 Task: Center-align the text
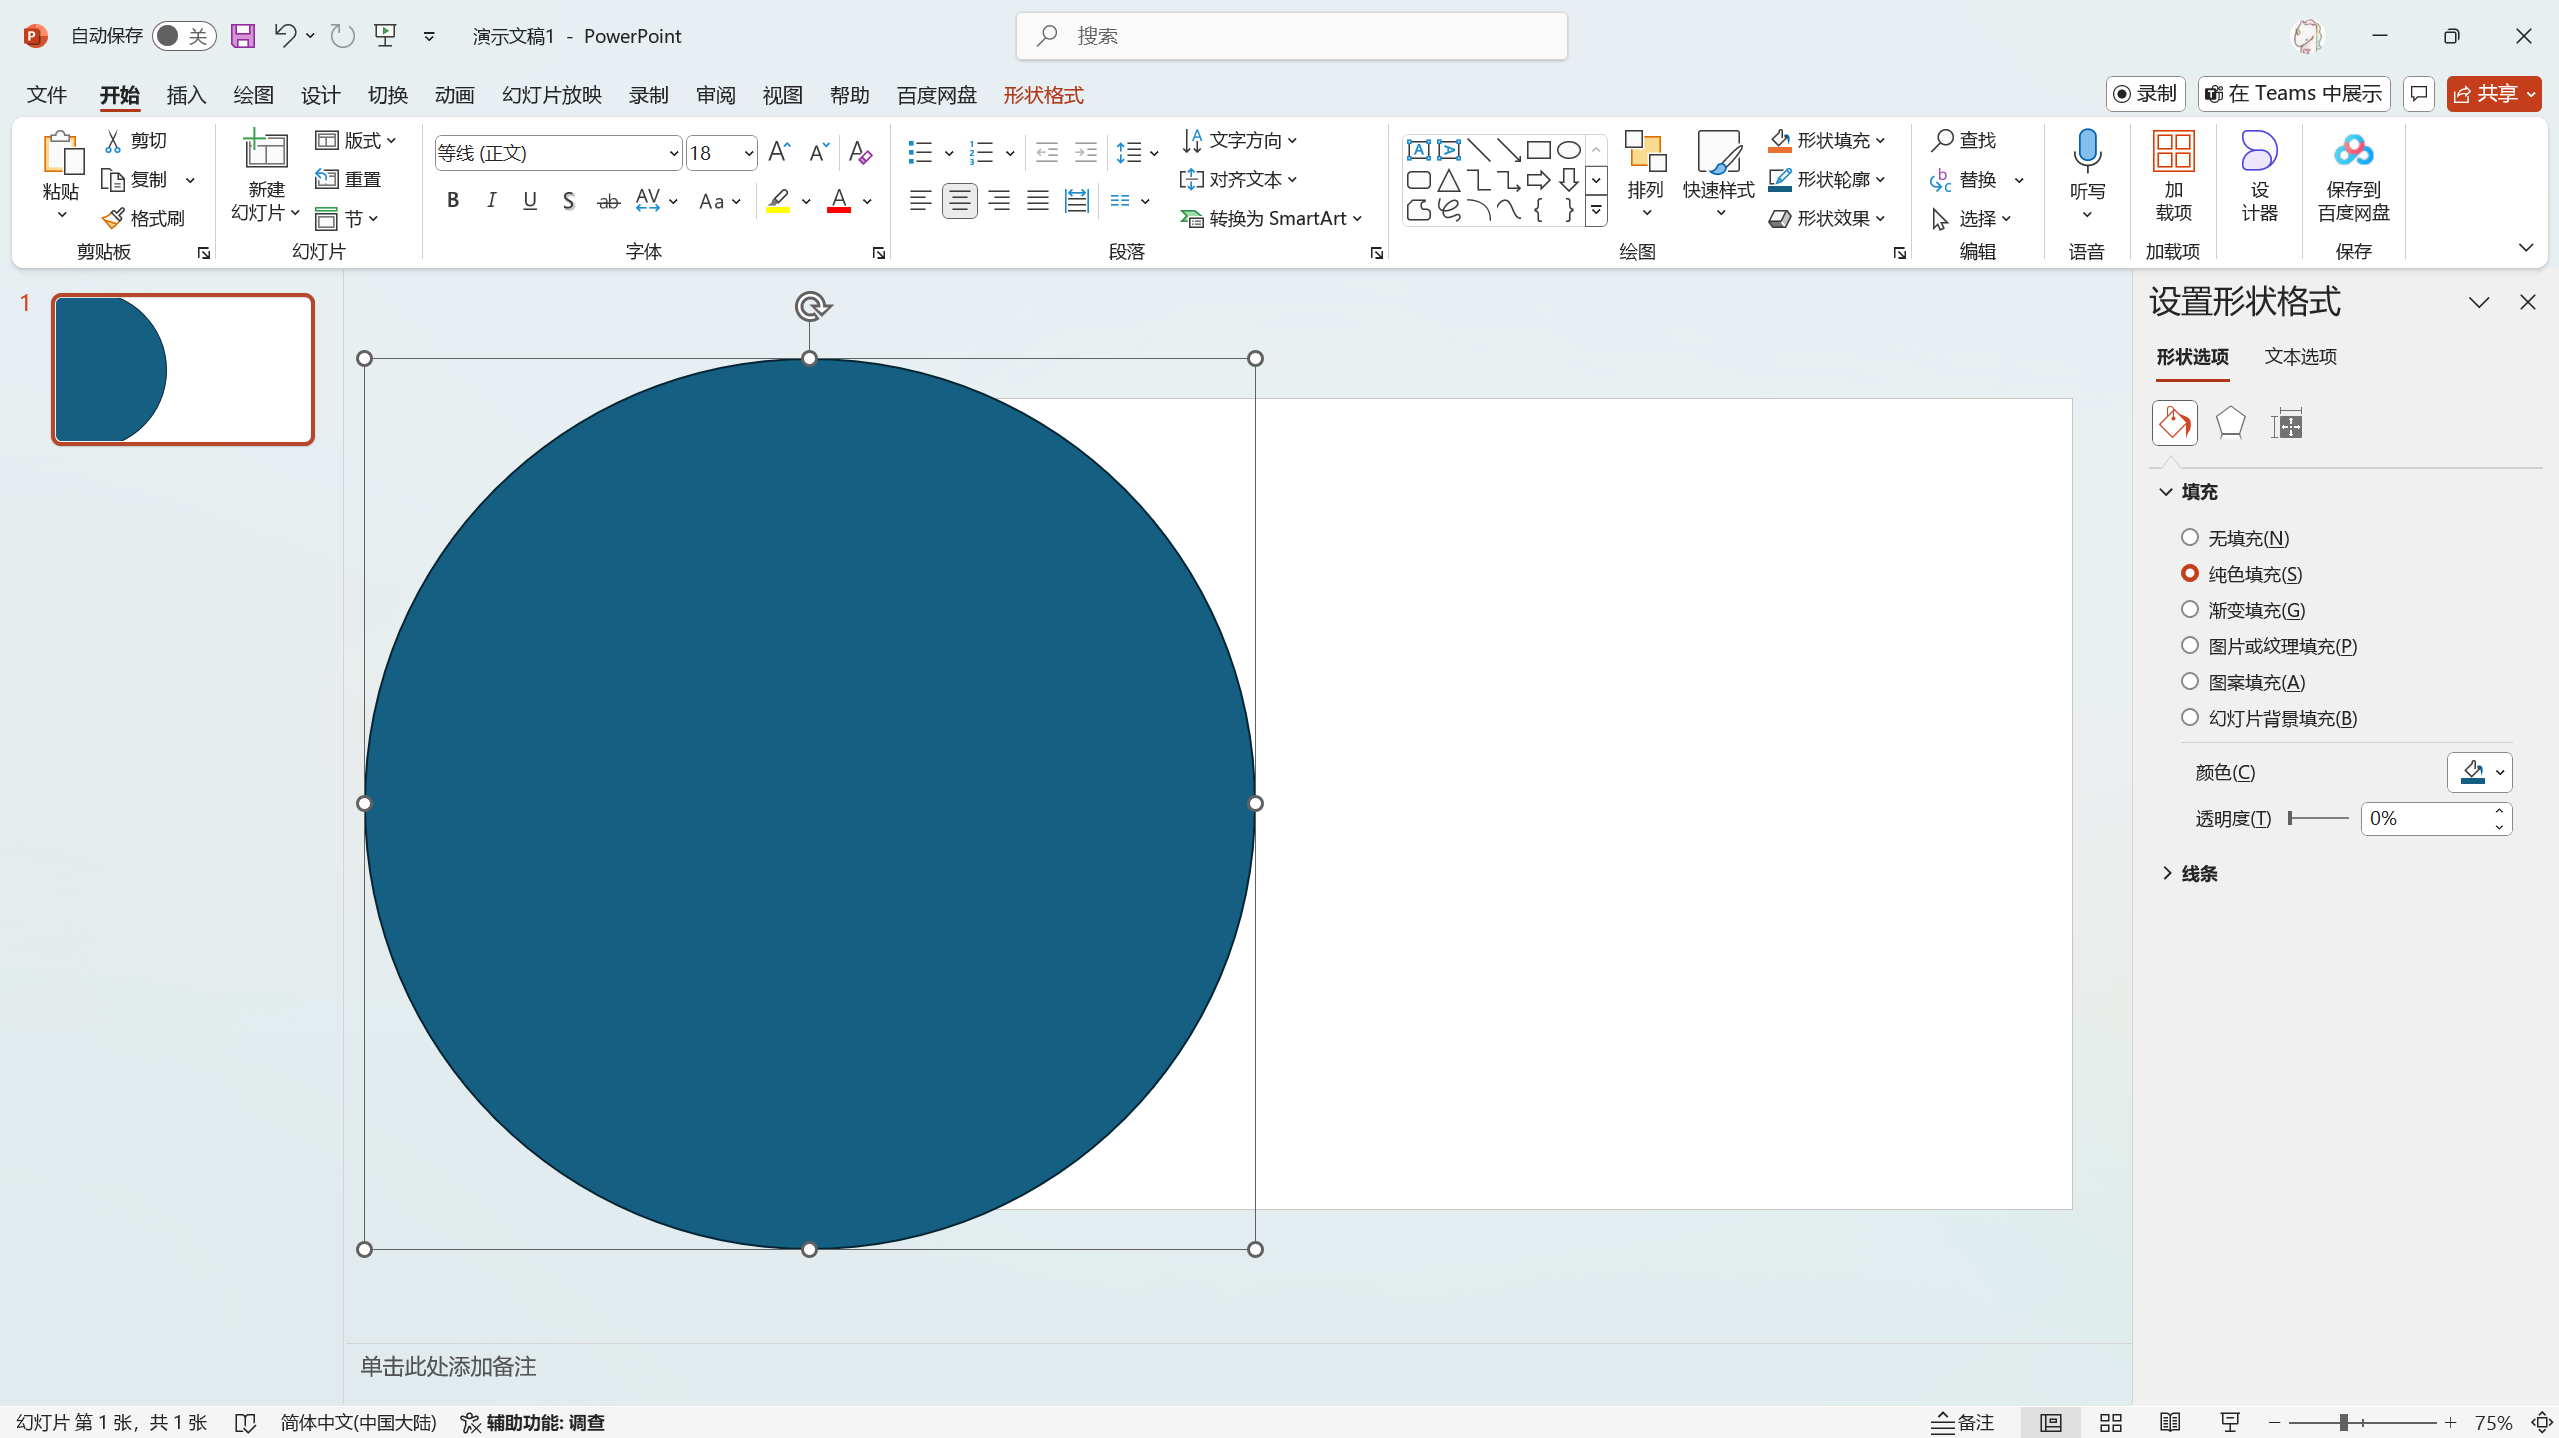tap(959, 201)
